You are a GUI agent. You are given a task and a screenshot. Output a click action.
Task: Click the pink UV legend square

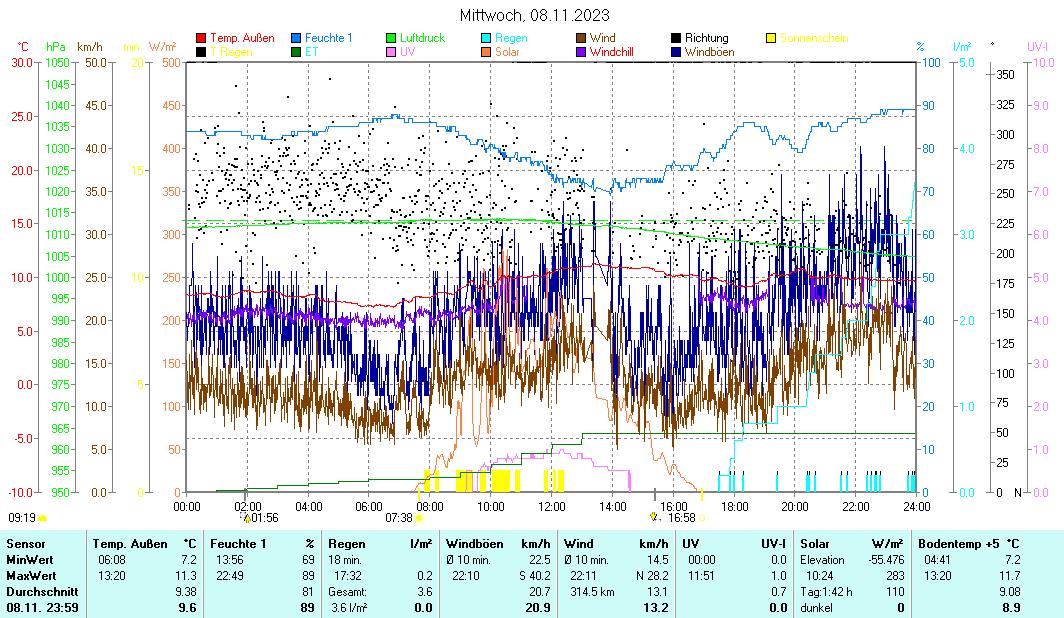[392, 51]
